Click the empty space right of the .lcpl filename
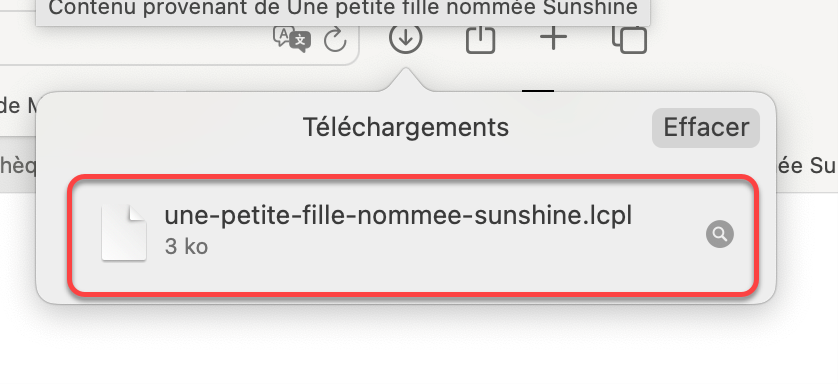Screen dimensions: 838x384 [668, 216]
